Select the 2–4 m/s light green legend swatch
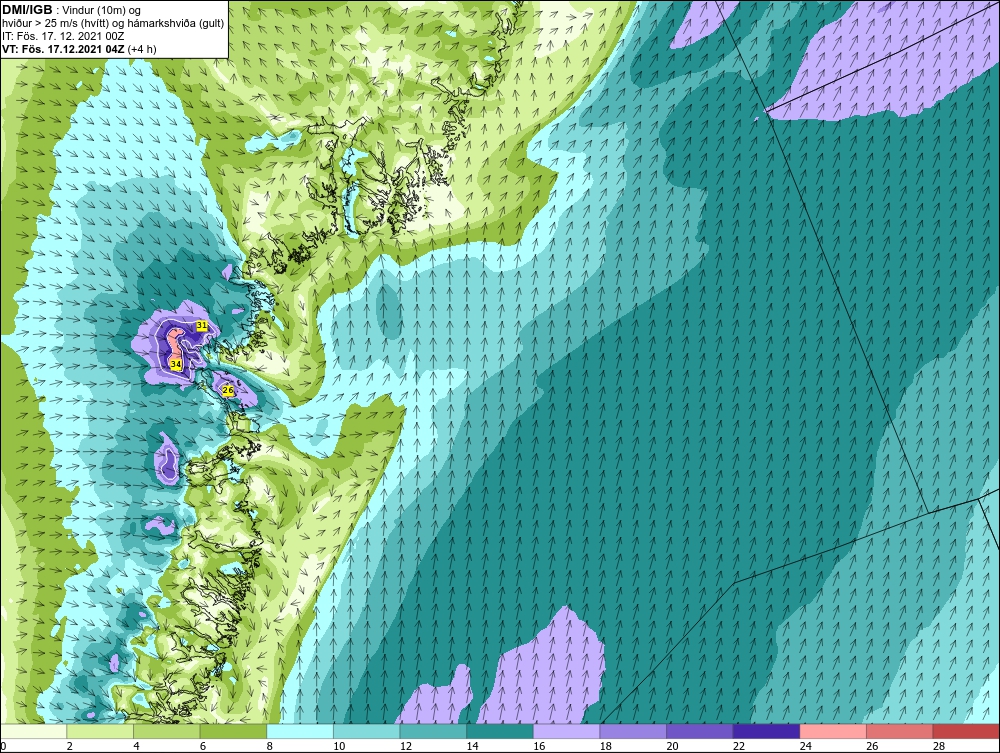 (99, 731)
